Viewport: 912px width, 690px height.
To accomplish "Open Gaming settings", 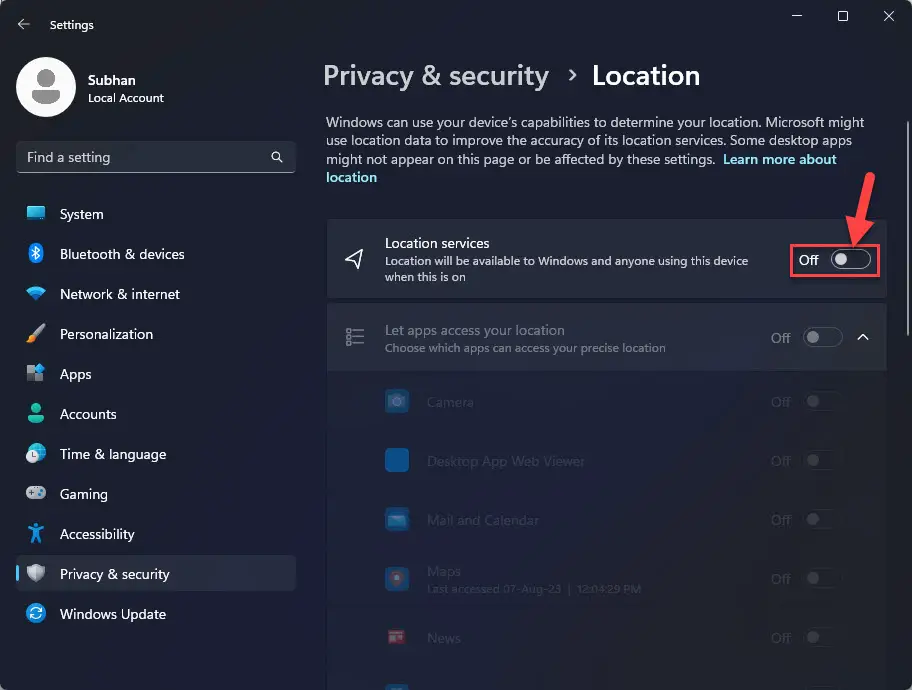I will [156, 494].
